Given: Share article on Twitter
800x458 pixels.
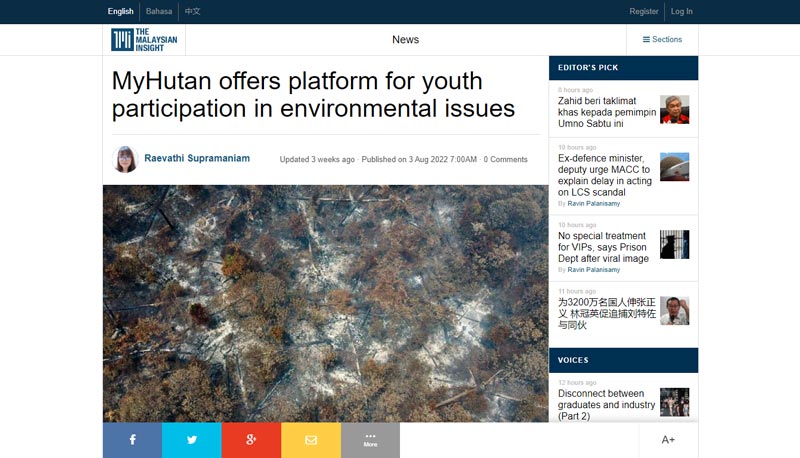Looking at the screenshot, I should click(x=192, y=440).
